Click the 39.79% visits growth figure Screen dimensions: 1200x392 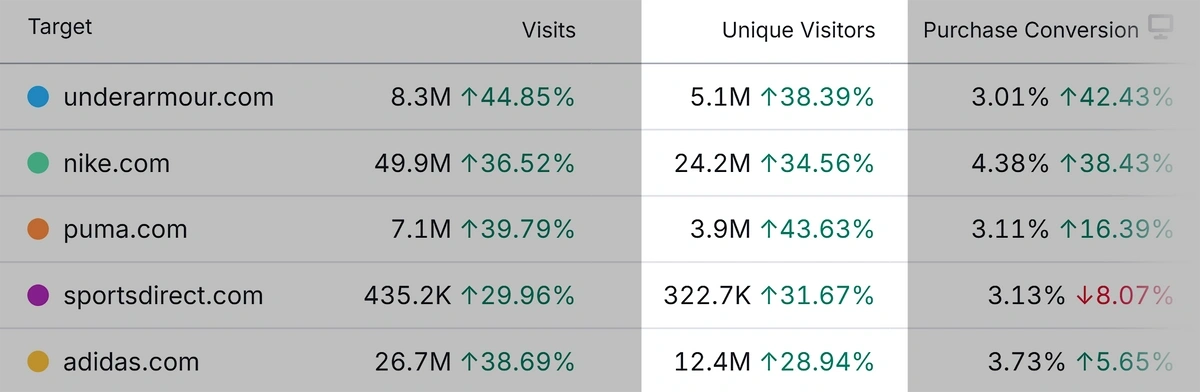[x=517, y=229]
